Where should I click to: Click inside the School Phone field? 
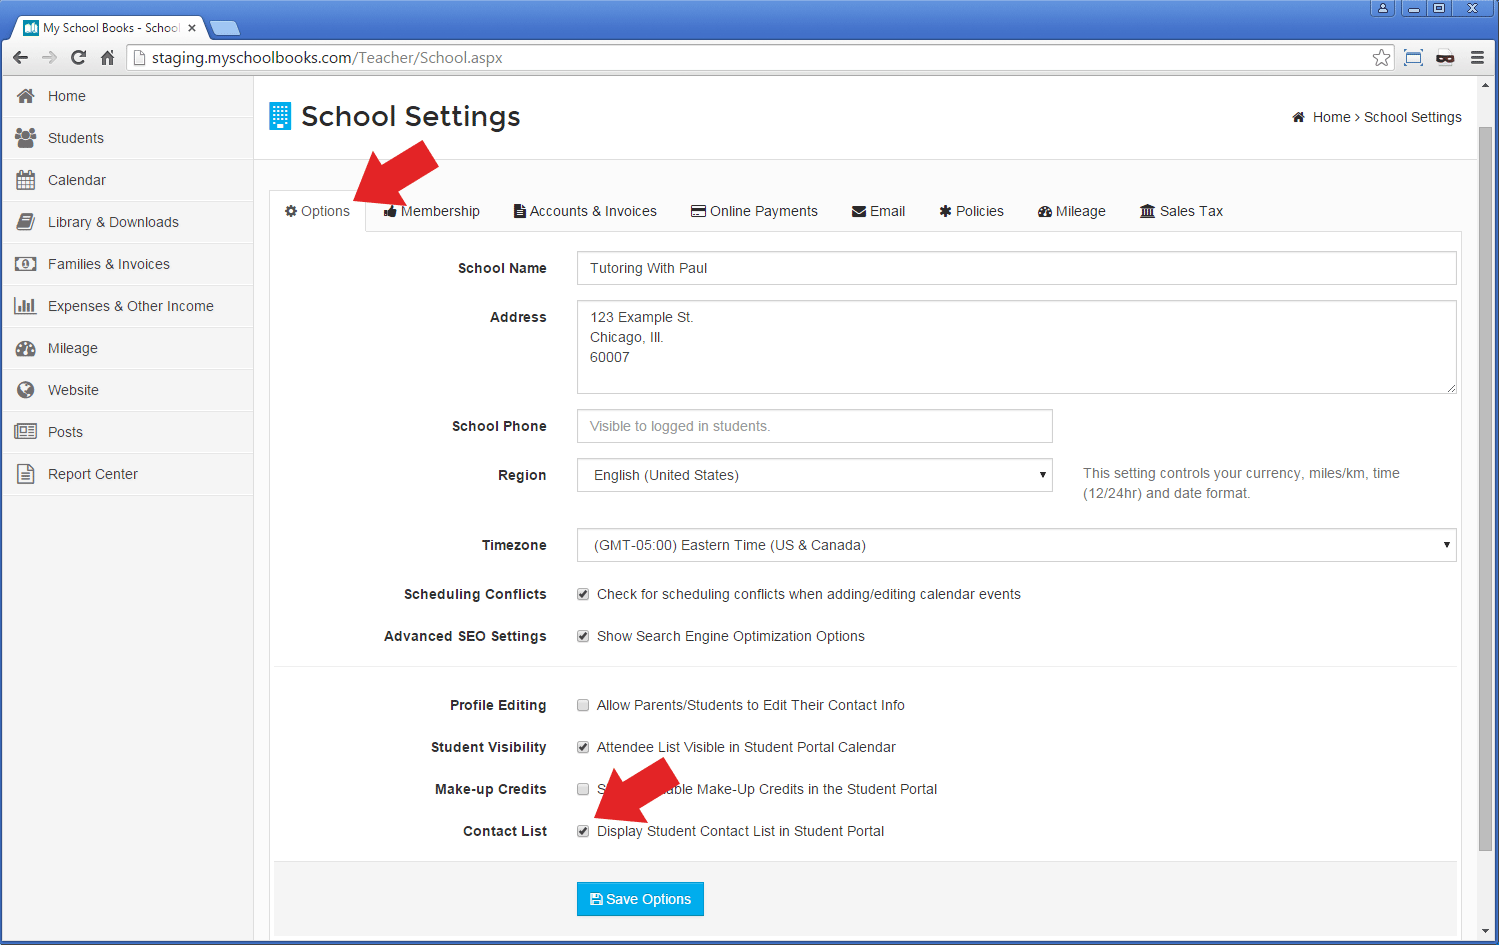813,426
